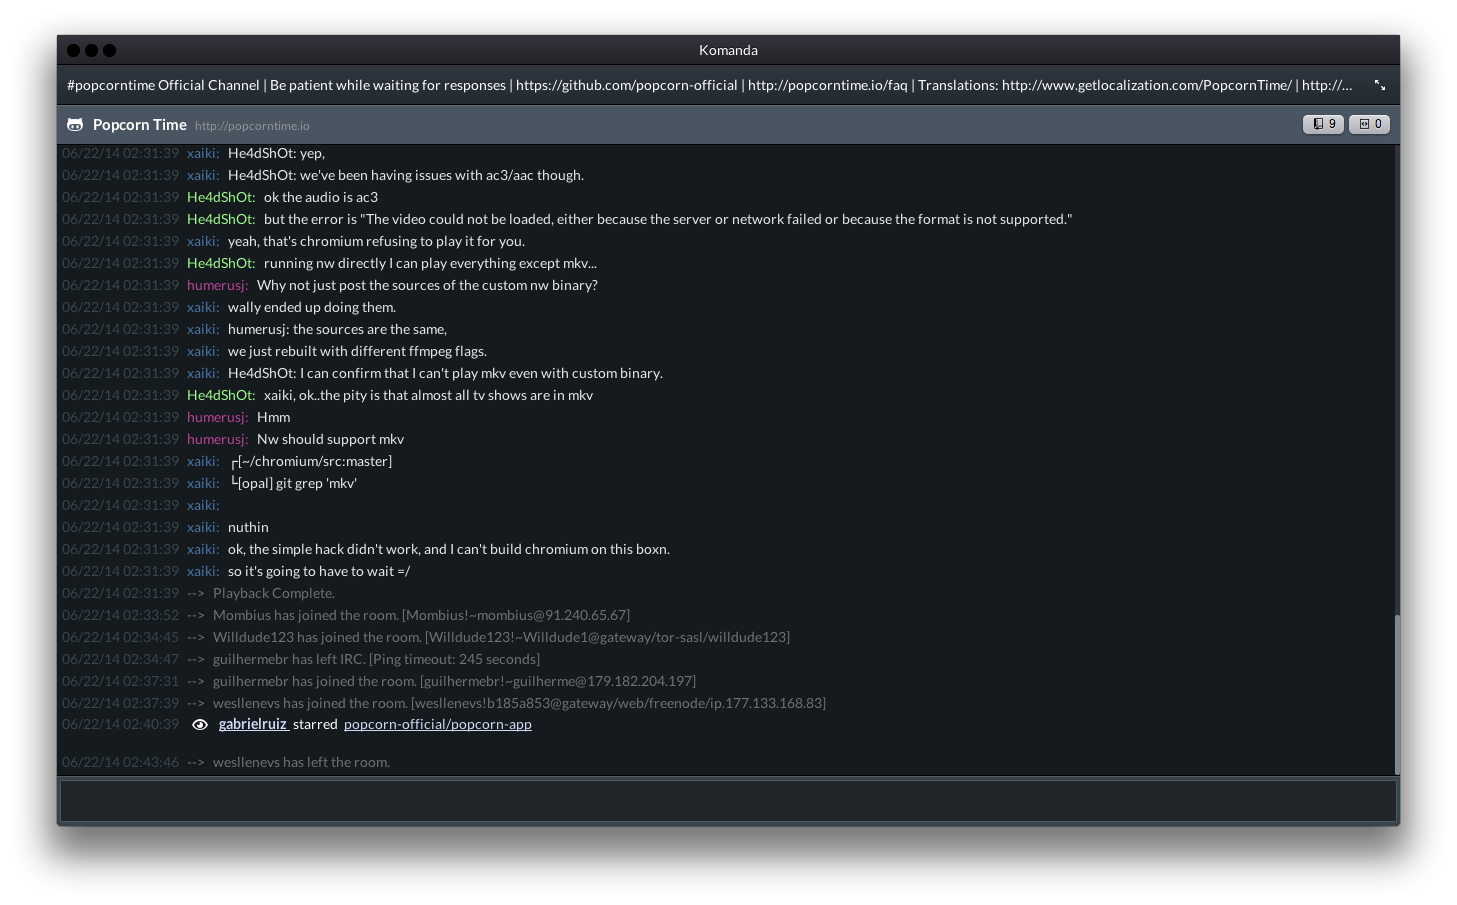Open the http://popcorntime.io link in header

[x=252, y=126]
